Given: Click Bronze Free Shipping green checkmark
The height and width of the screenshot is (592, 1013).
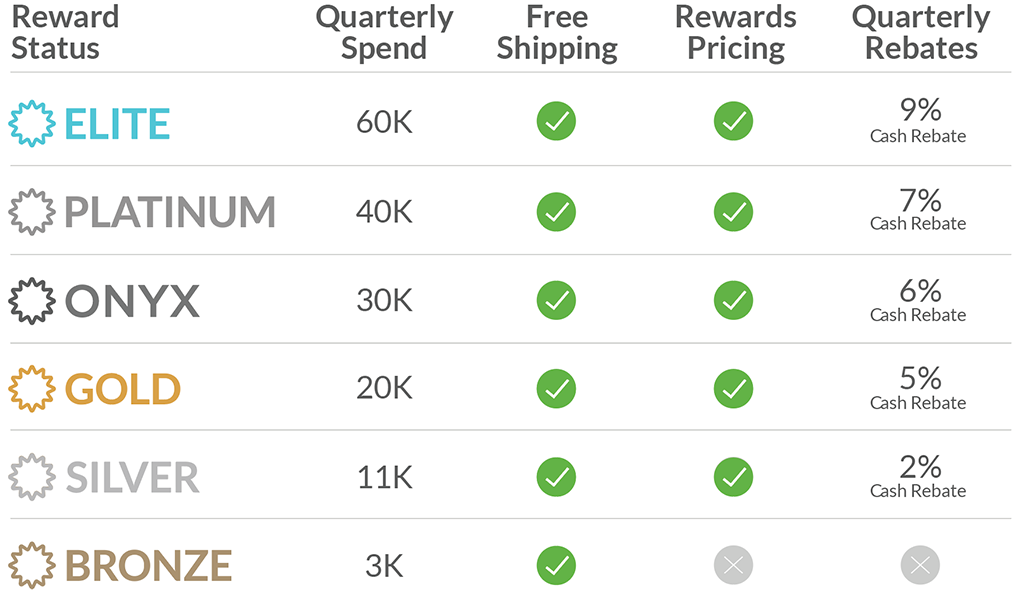Looking at the screenshot, I should (x=556, y=566).
